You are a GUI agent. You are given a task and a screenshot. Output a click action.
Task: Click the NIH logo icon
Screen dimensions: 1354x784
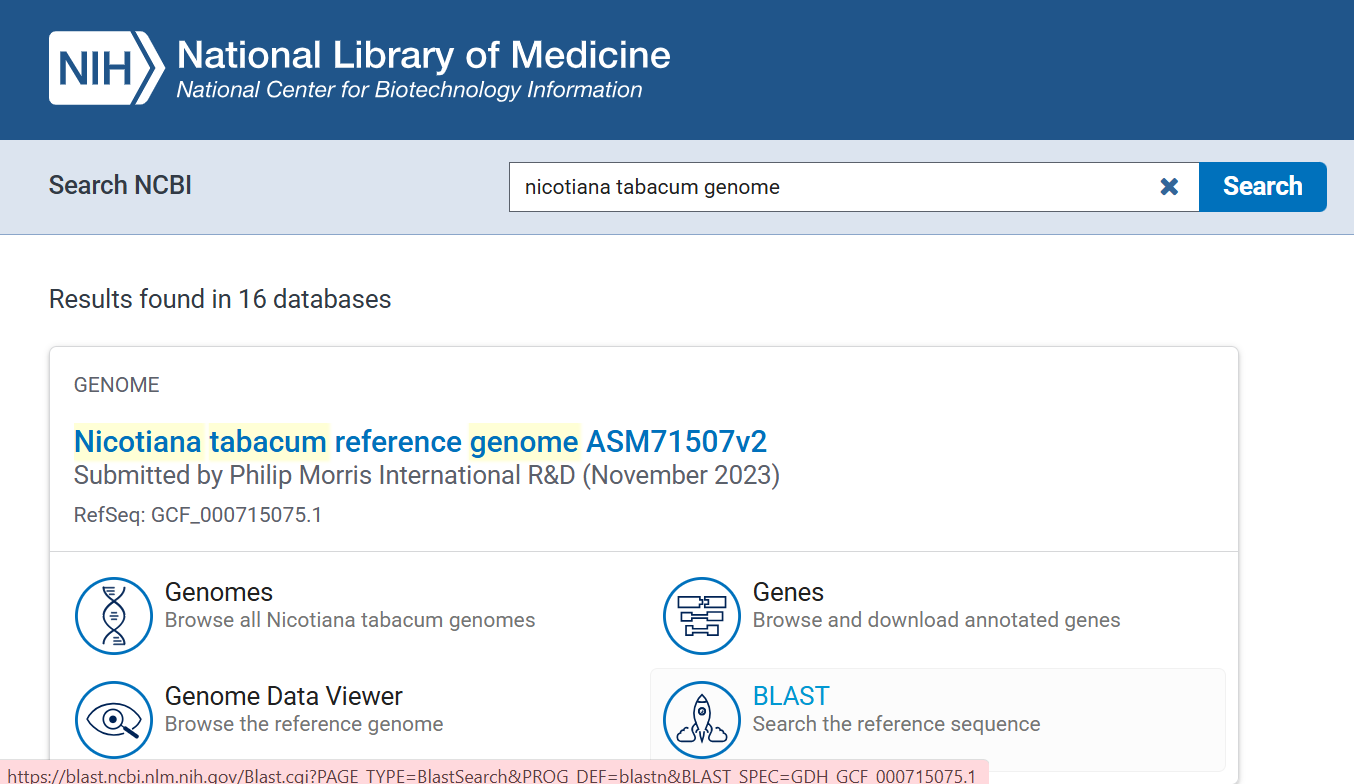[x=106, y=68]
